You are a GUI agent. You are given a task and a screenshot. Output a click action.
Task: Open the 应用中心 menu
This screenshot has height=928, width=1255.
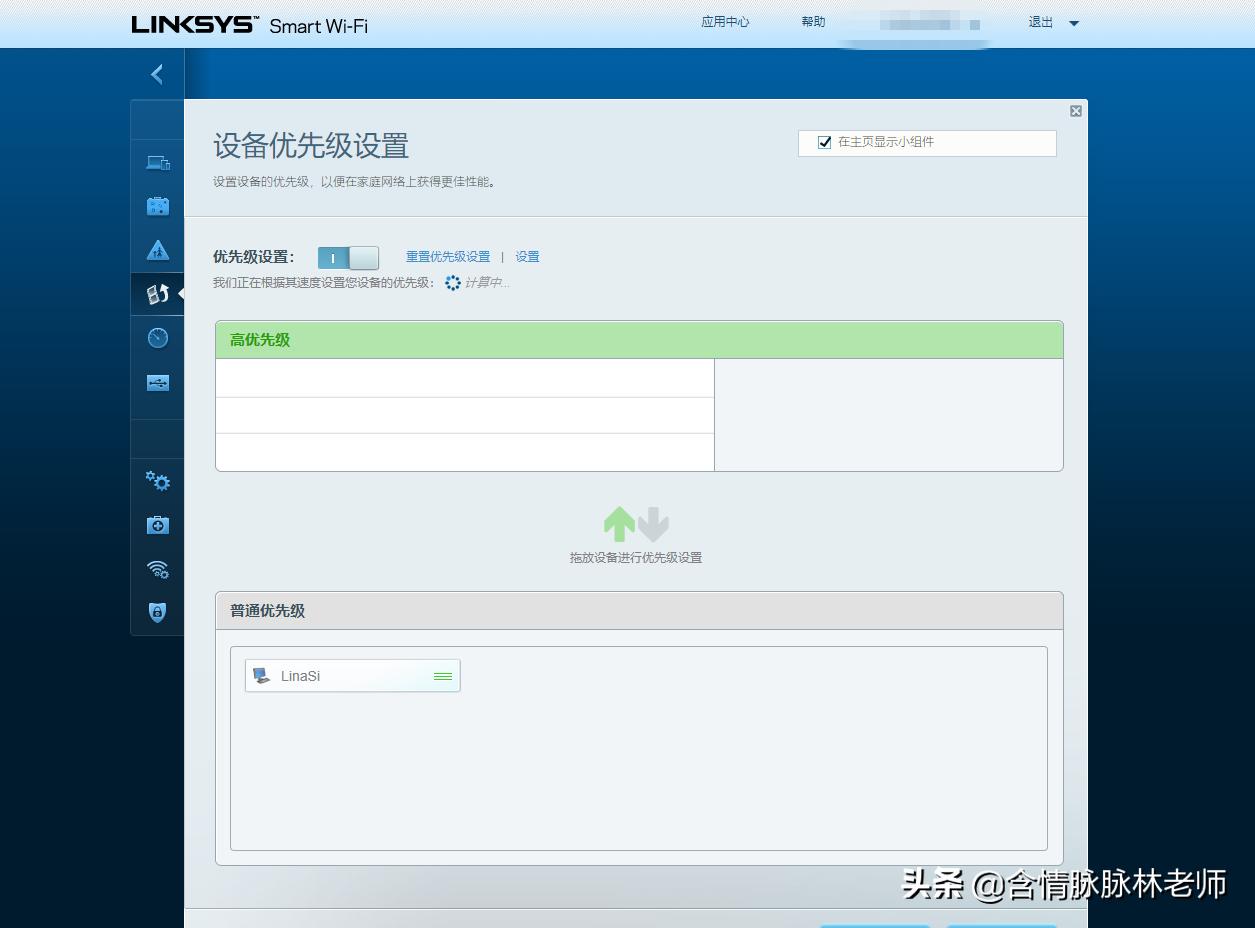click(724, 22)
